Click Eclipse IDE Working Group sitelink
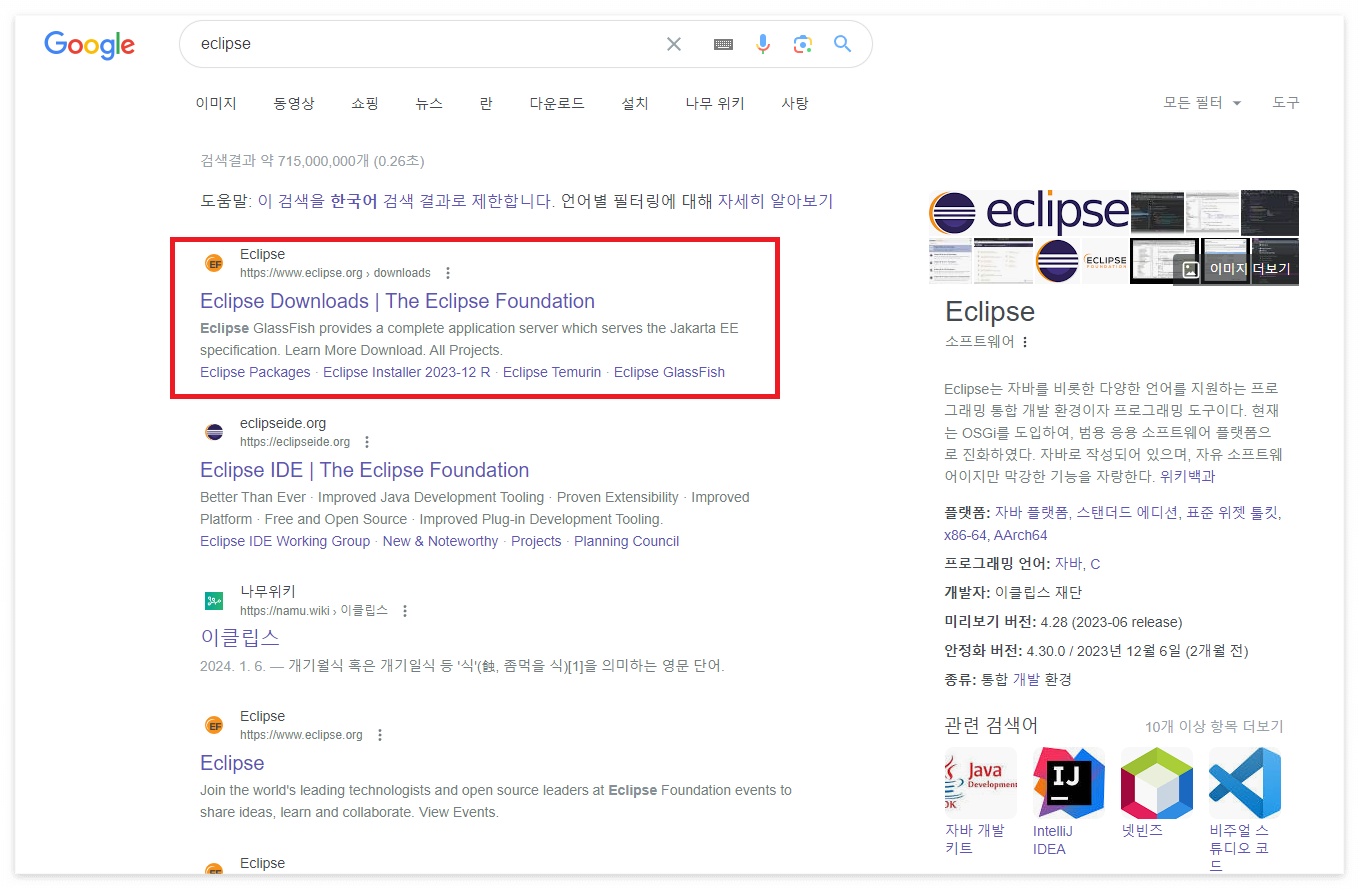1359x889 pixels. pos(285,541)
